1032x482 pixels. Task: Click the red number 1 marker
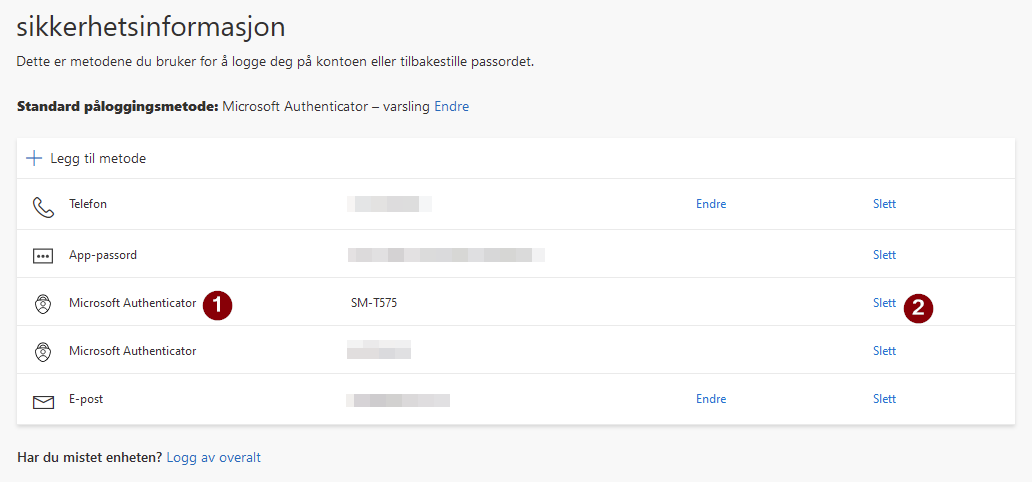tap(217, 305)
